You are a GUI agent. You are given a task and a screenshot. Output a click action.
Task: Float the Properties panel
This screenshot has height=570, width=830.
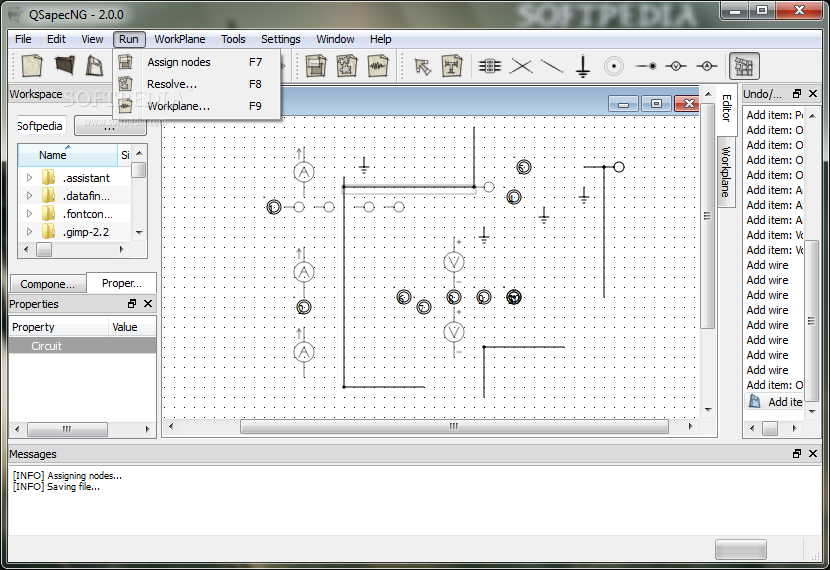click(132, 304)
